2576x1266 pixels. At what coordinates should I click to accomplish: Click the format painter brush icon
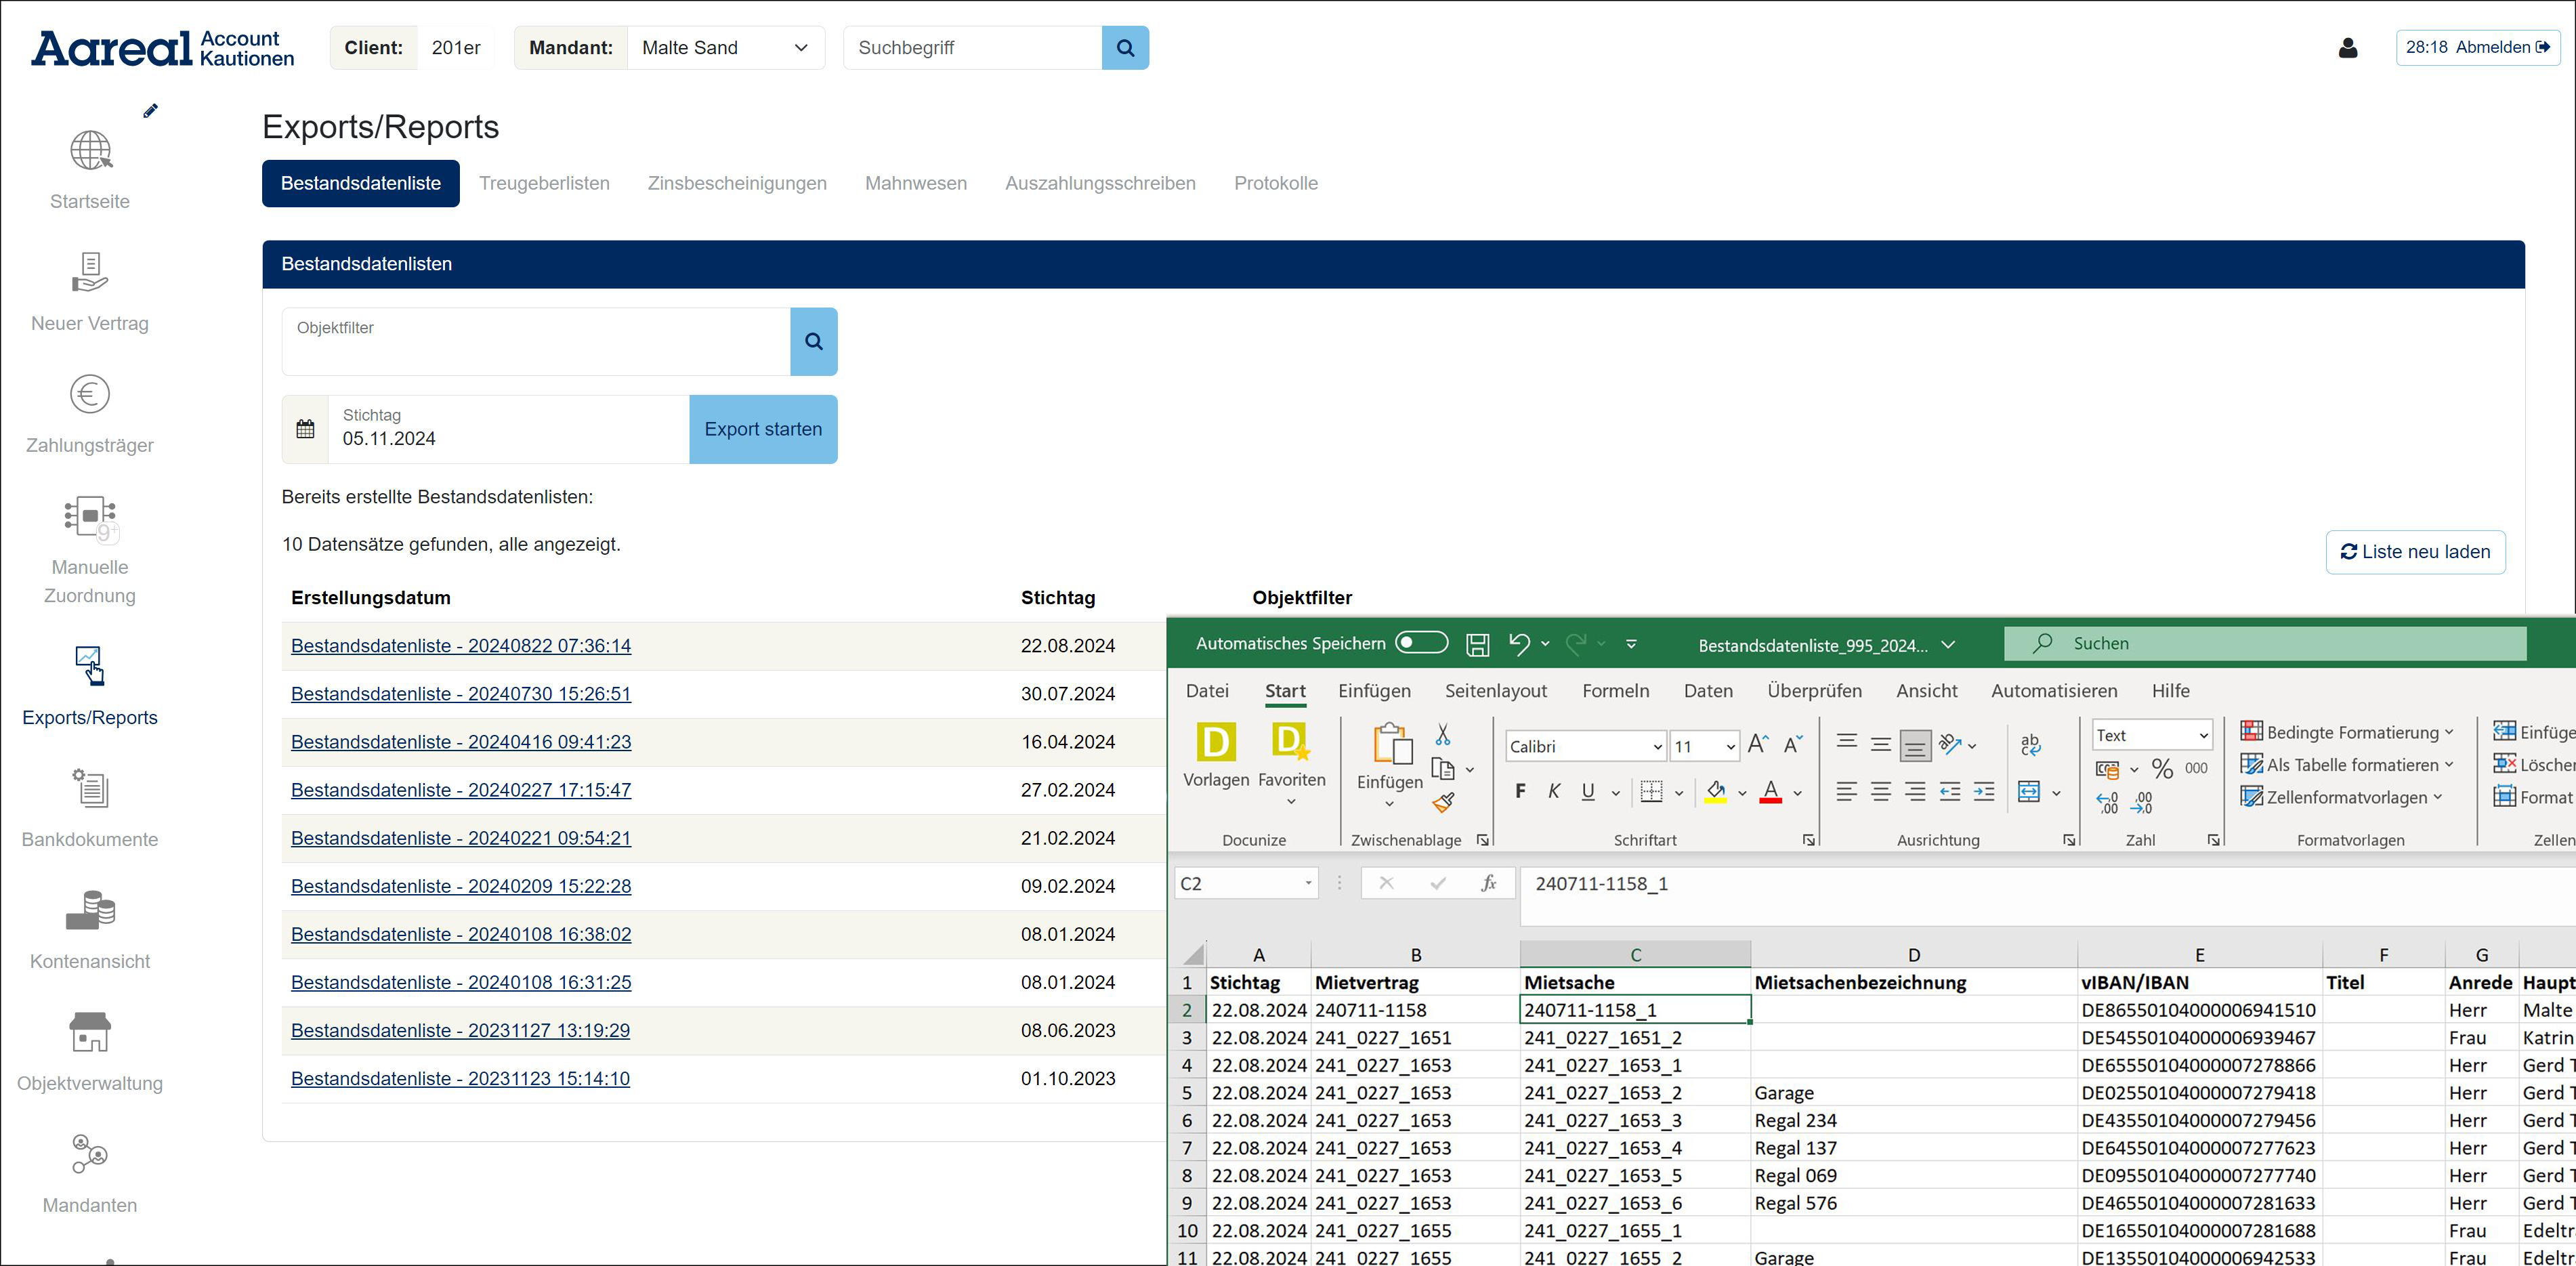click(1443, 802)
